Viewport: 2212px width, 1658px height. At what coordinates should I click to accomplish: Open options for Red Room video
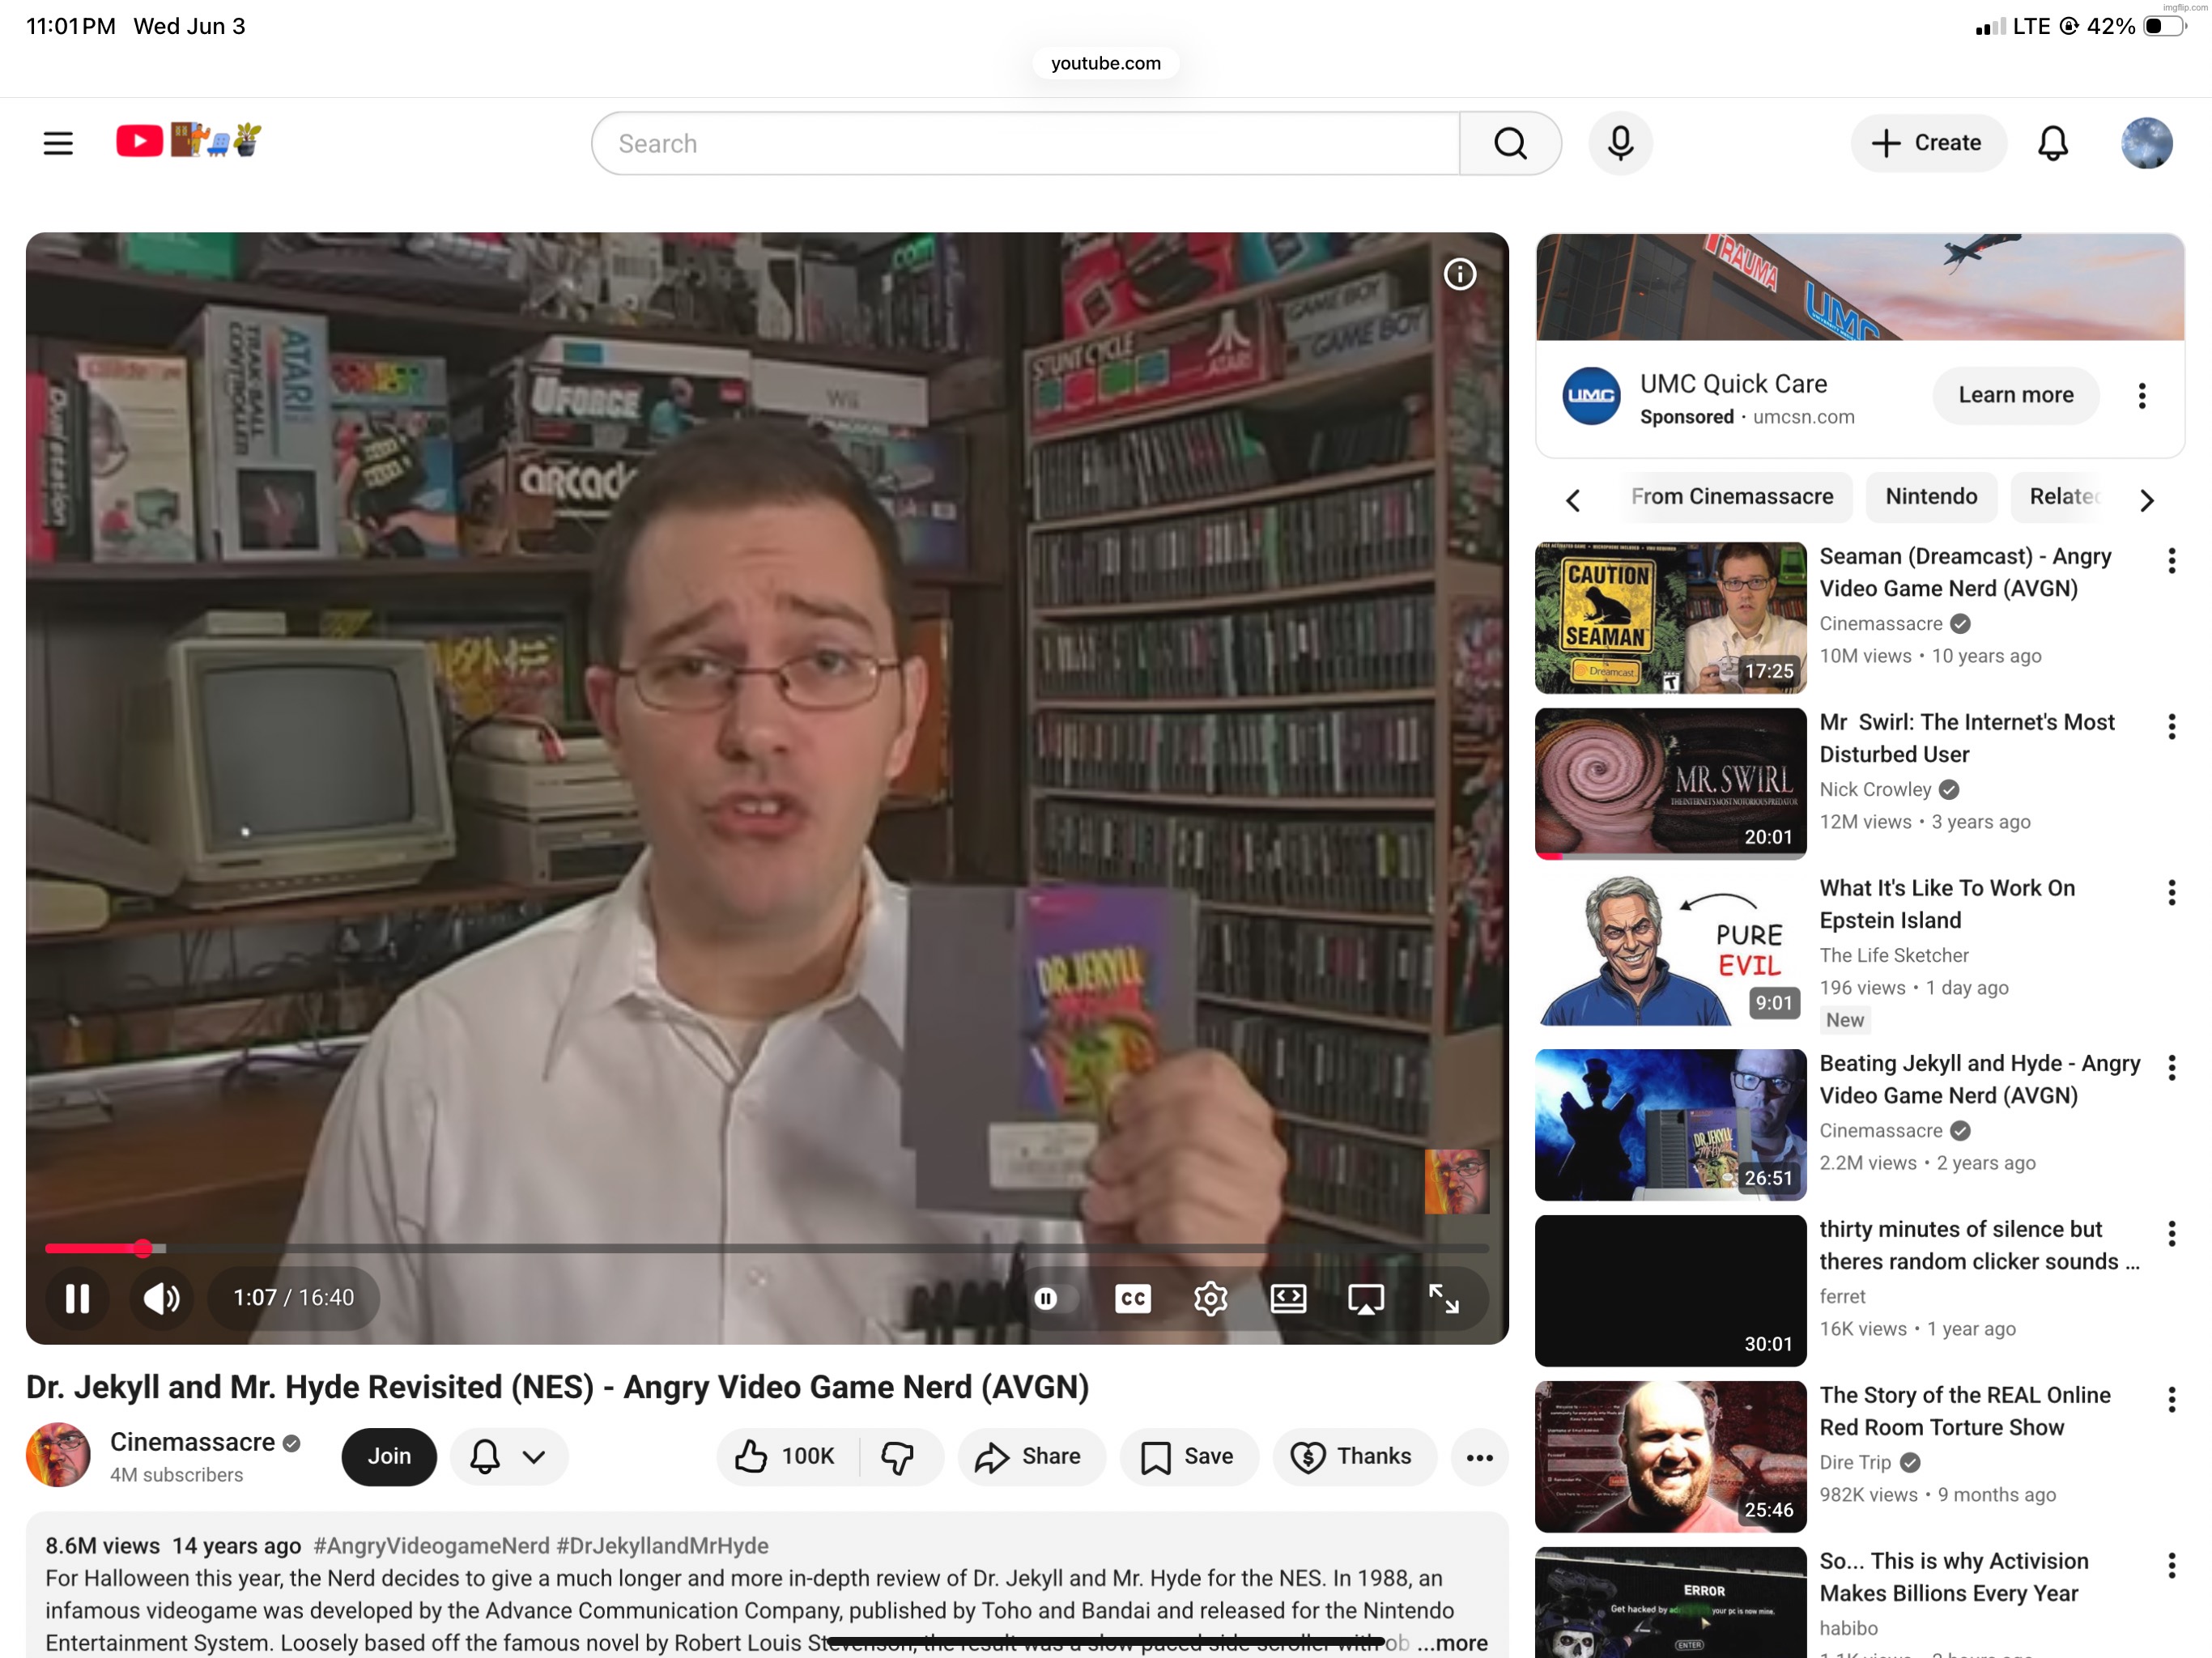click(2171, 1400)
